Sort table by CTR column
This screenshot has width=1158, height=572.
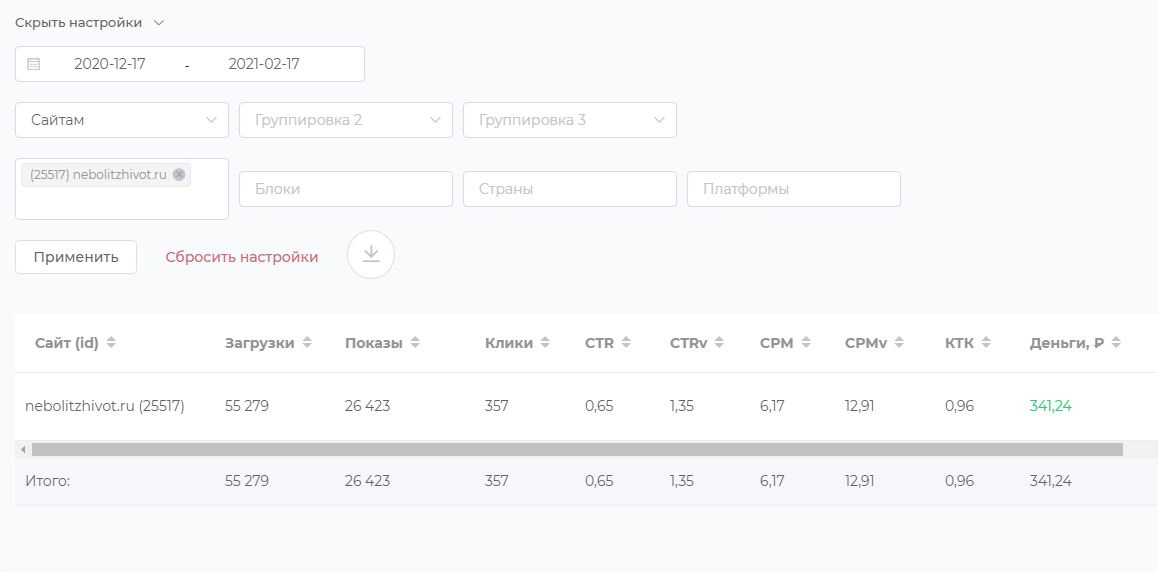(626, 343)
